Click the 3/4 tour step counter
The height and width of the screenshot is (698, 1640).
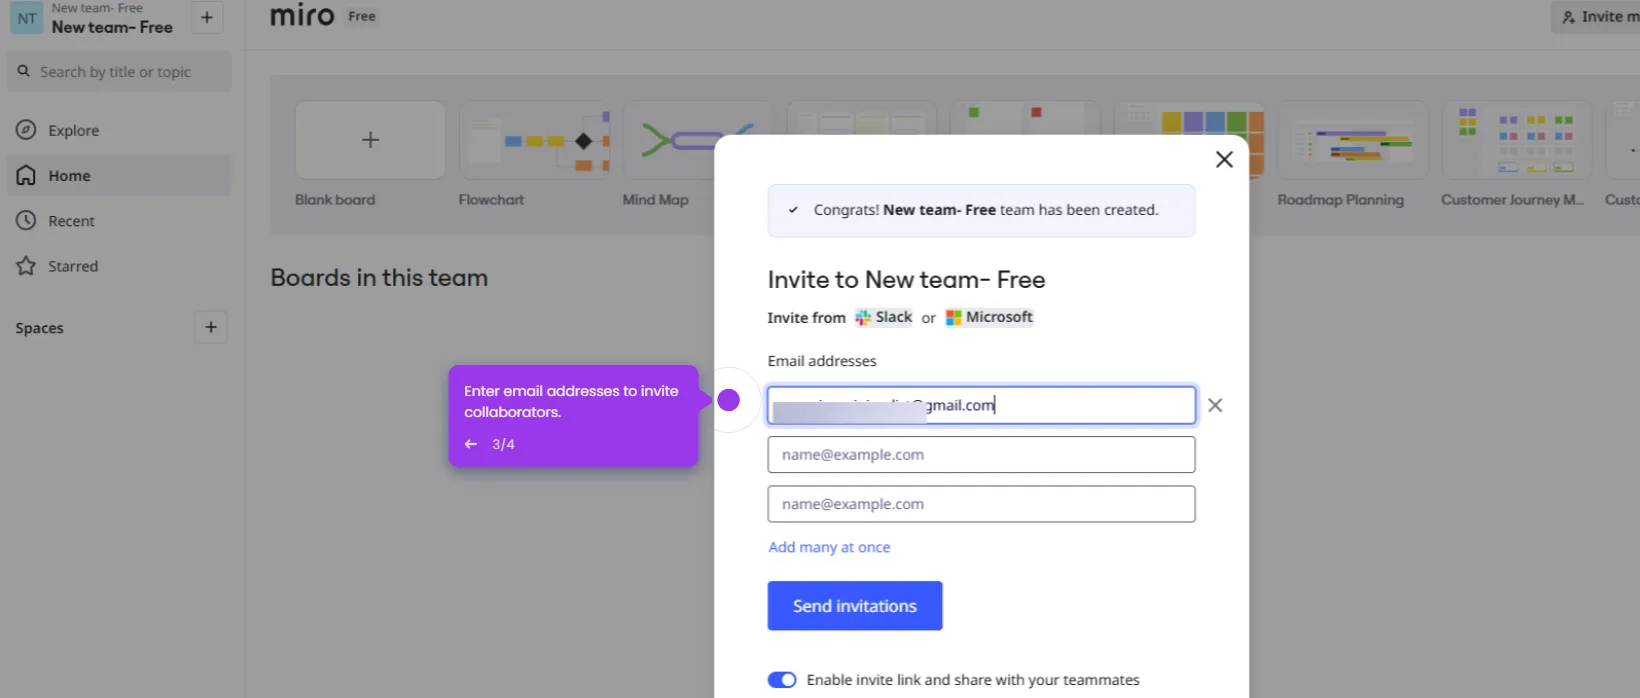pyautogui.click(x=503, y=444)
